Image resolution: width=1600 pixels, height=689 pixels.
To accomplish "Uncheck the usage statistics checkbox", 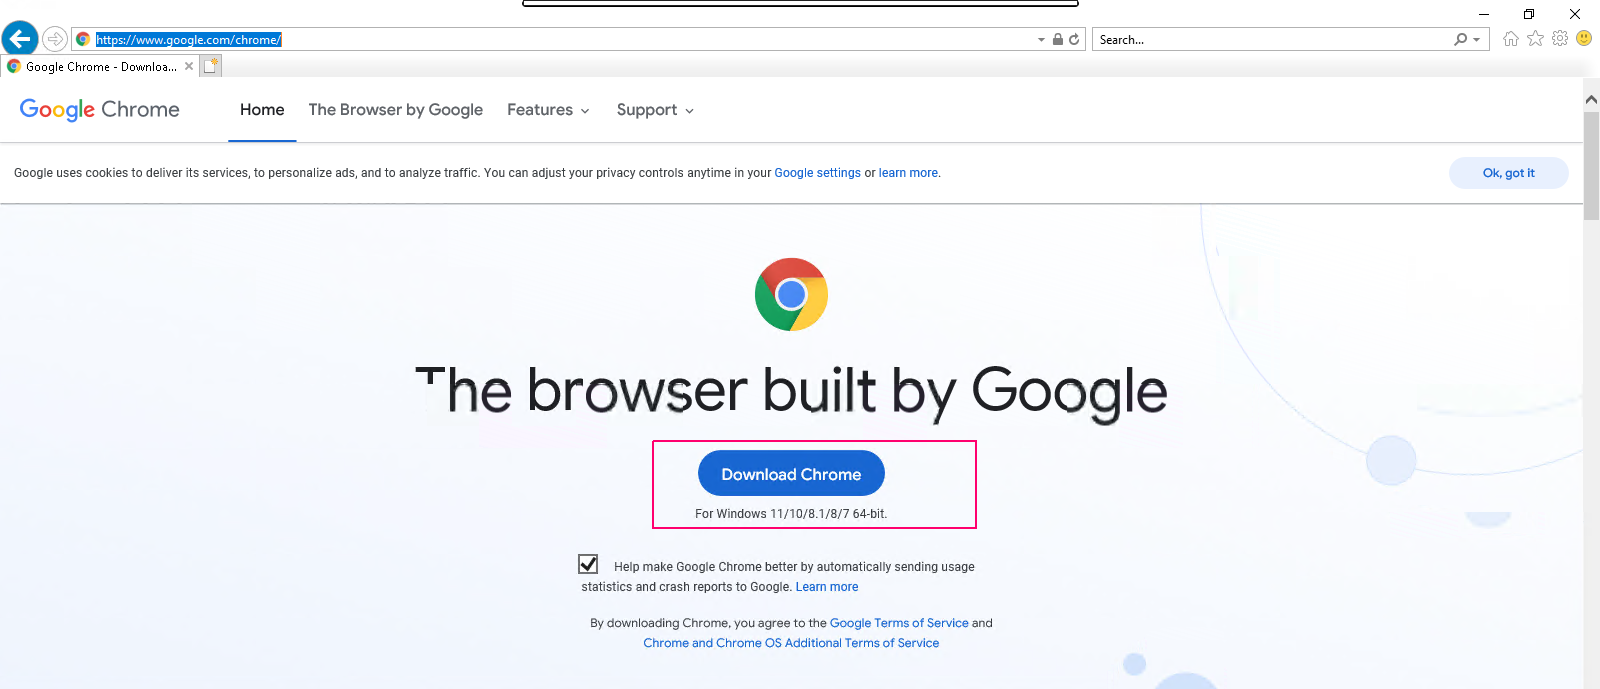I will (588, 564).
